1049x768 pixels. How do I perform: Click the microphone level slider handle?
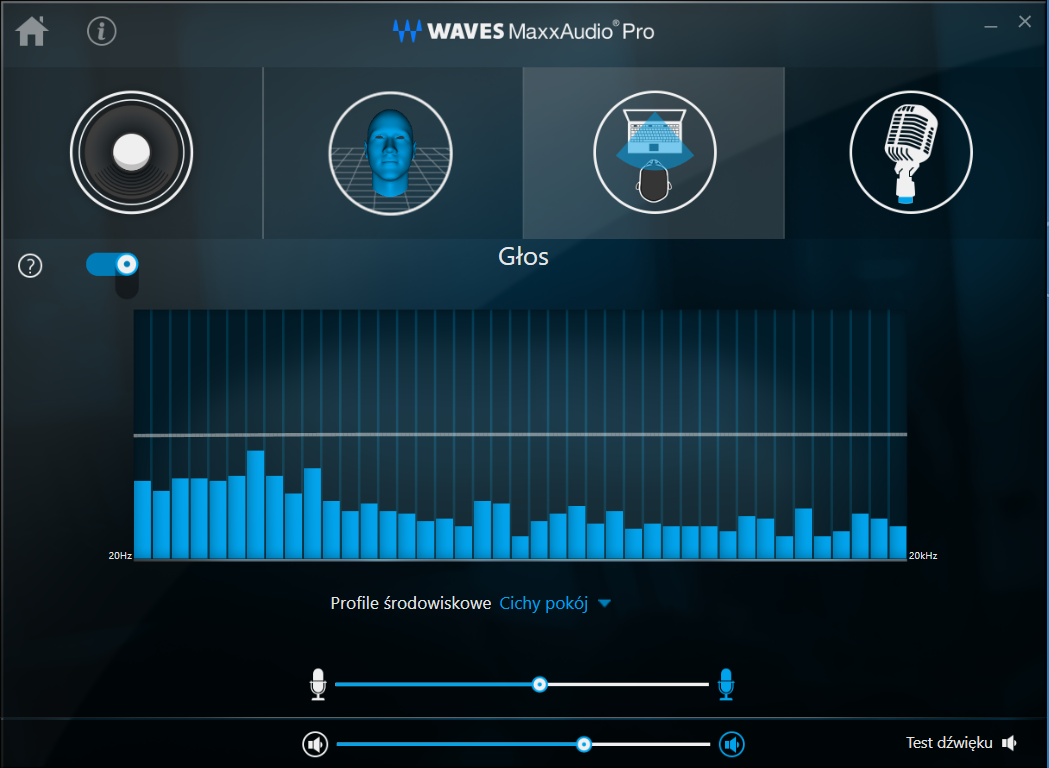(539, 684)
